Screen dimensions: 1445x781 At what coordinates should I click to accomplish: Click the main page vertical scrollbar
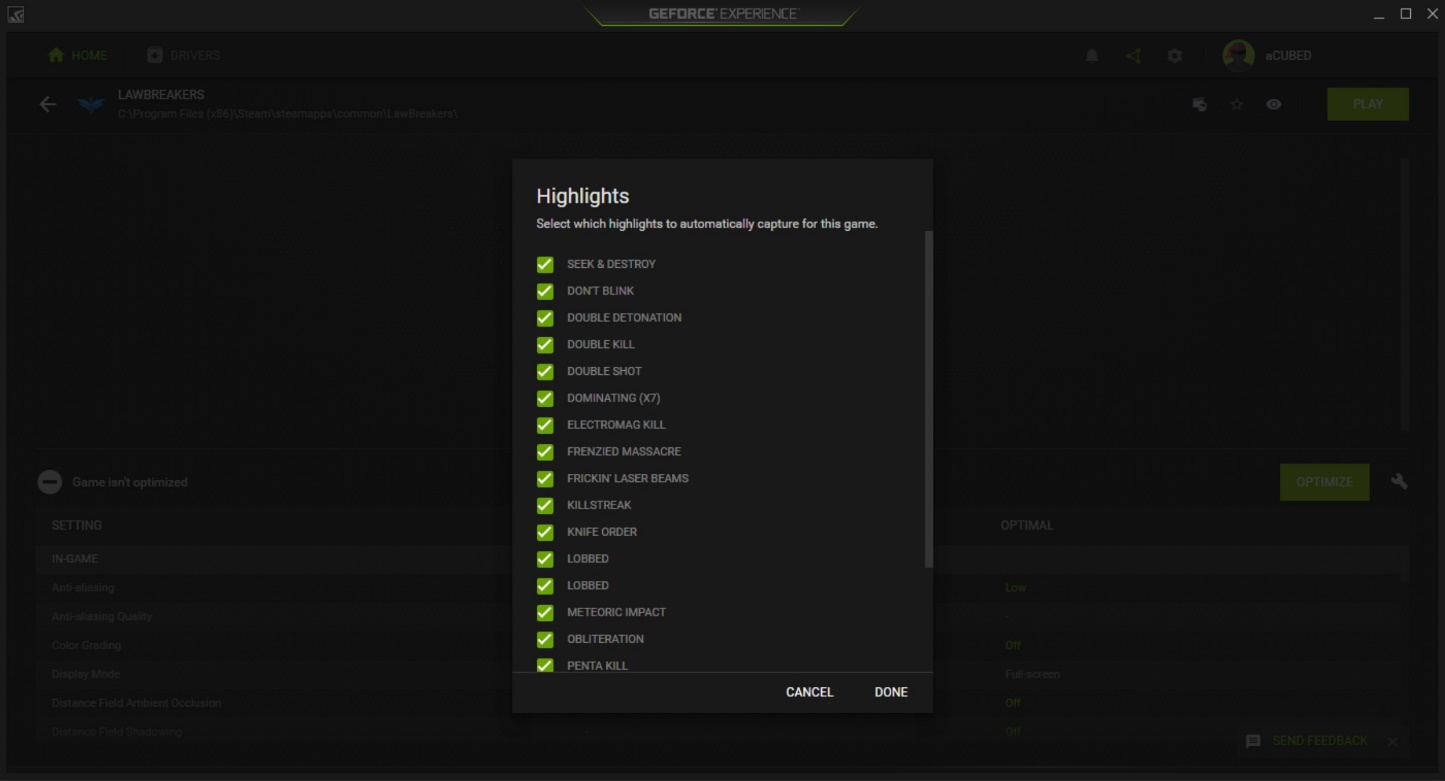click(x=1405, y=294)
